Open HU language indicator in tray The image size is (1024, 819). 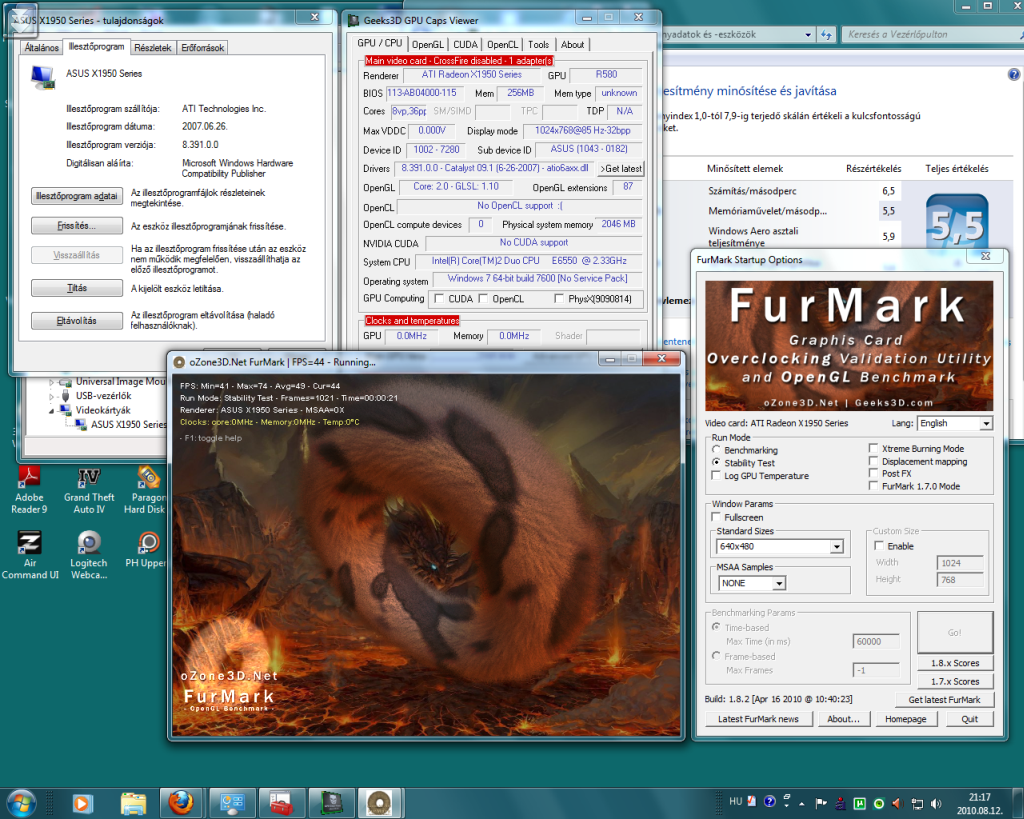(x=735, y=801)
